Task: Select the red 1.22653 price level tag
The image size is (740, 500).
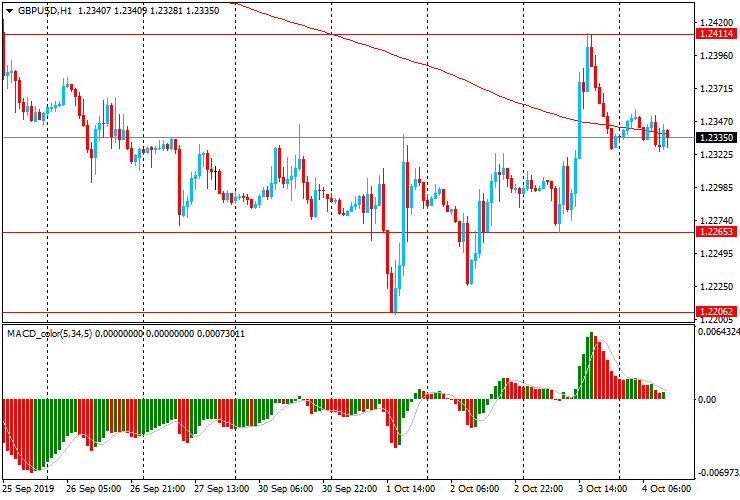Action: point(716,231)
